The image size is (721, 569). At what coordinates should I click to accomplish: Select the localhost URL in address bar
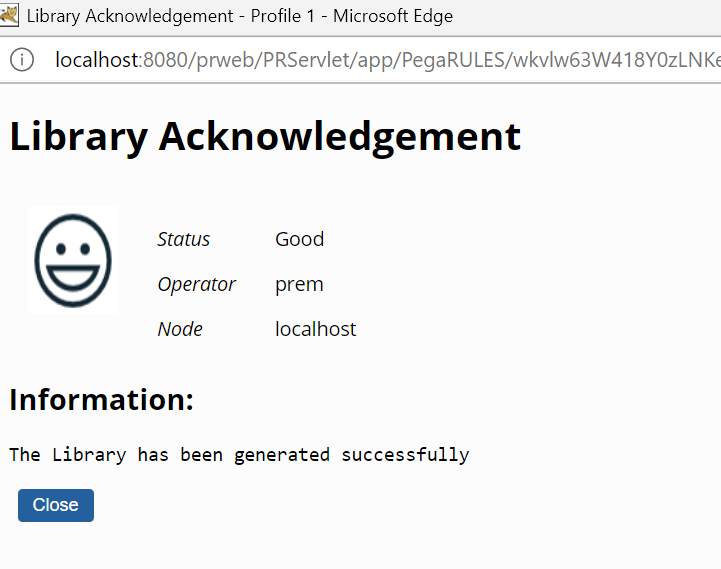click(388, 60)
